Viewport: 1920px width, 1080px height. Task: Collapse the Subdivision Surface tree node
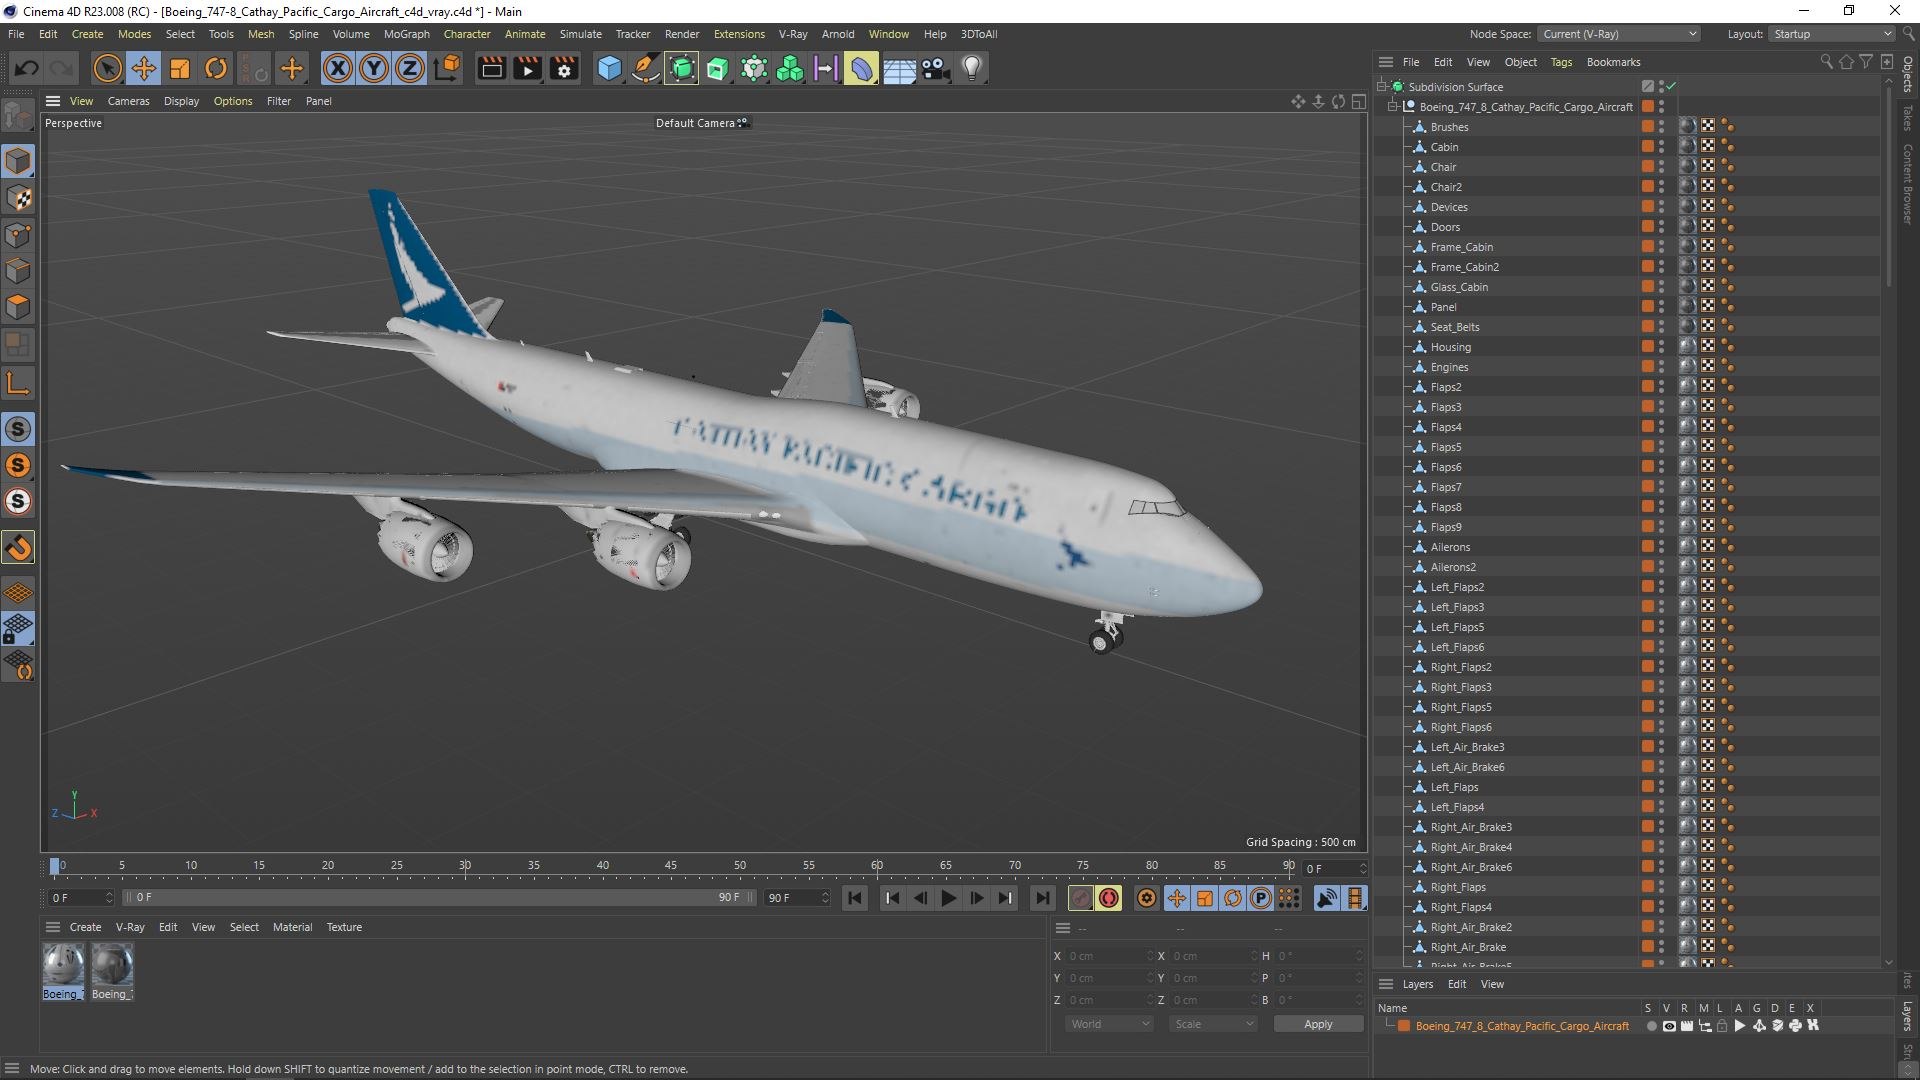click(x=1381, y=86)
